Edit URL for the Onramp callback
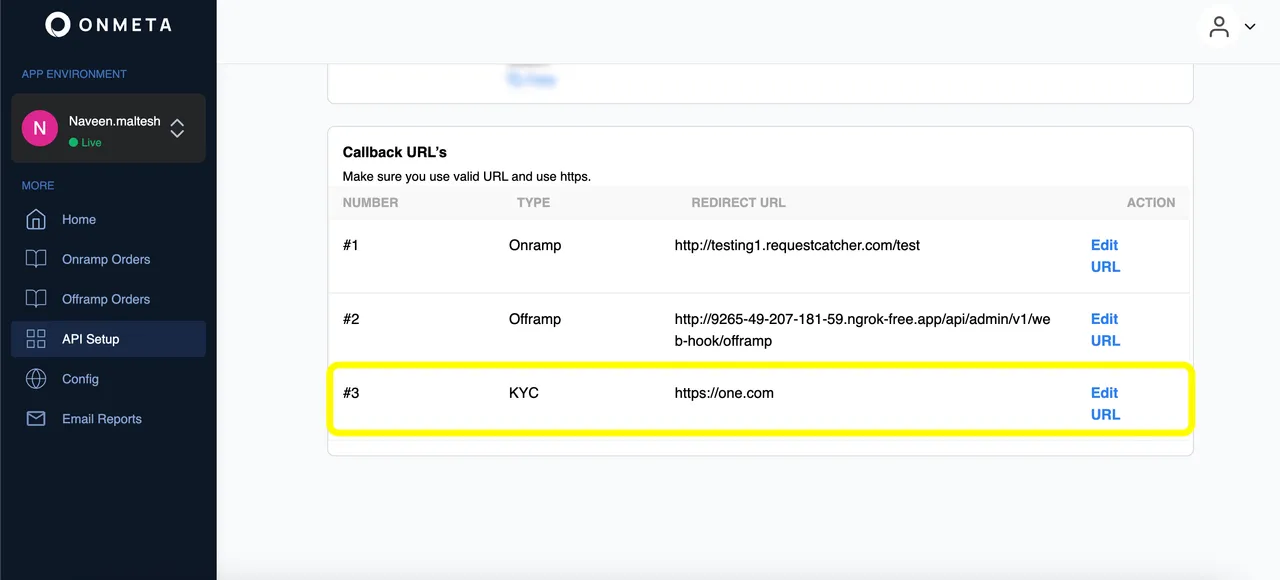Screen dimensions: 1280x580 click(1105, 256)
